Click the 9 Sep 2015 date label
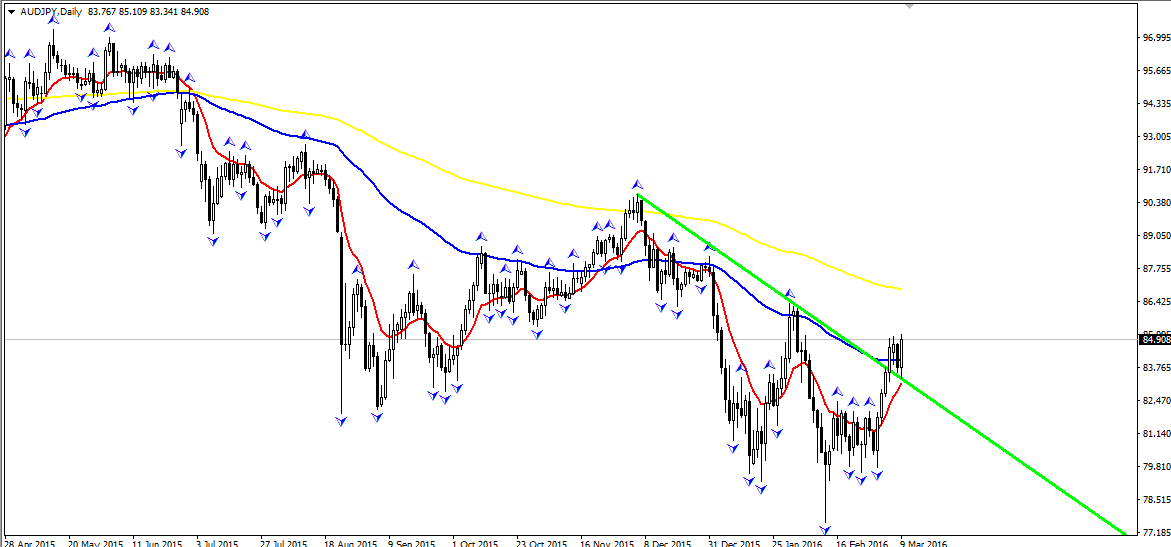Screen dimensions: 1171x547 pos(411,543)
